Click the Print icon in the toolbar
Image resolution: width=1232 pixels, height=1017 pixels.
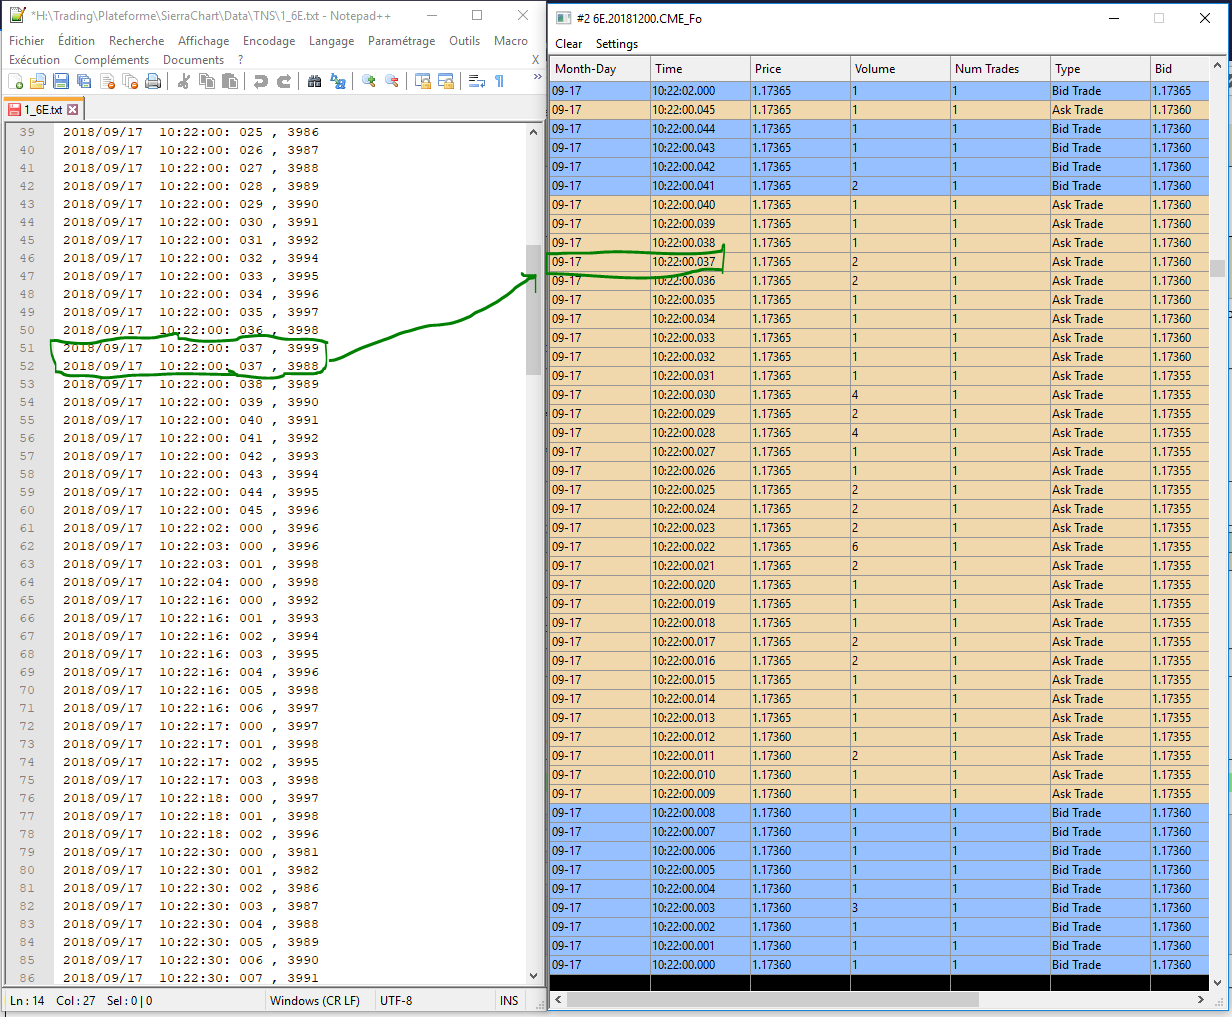(153, 82)
